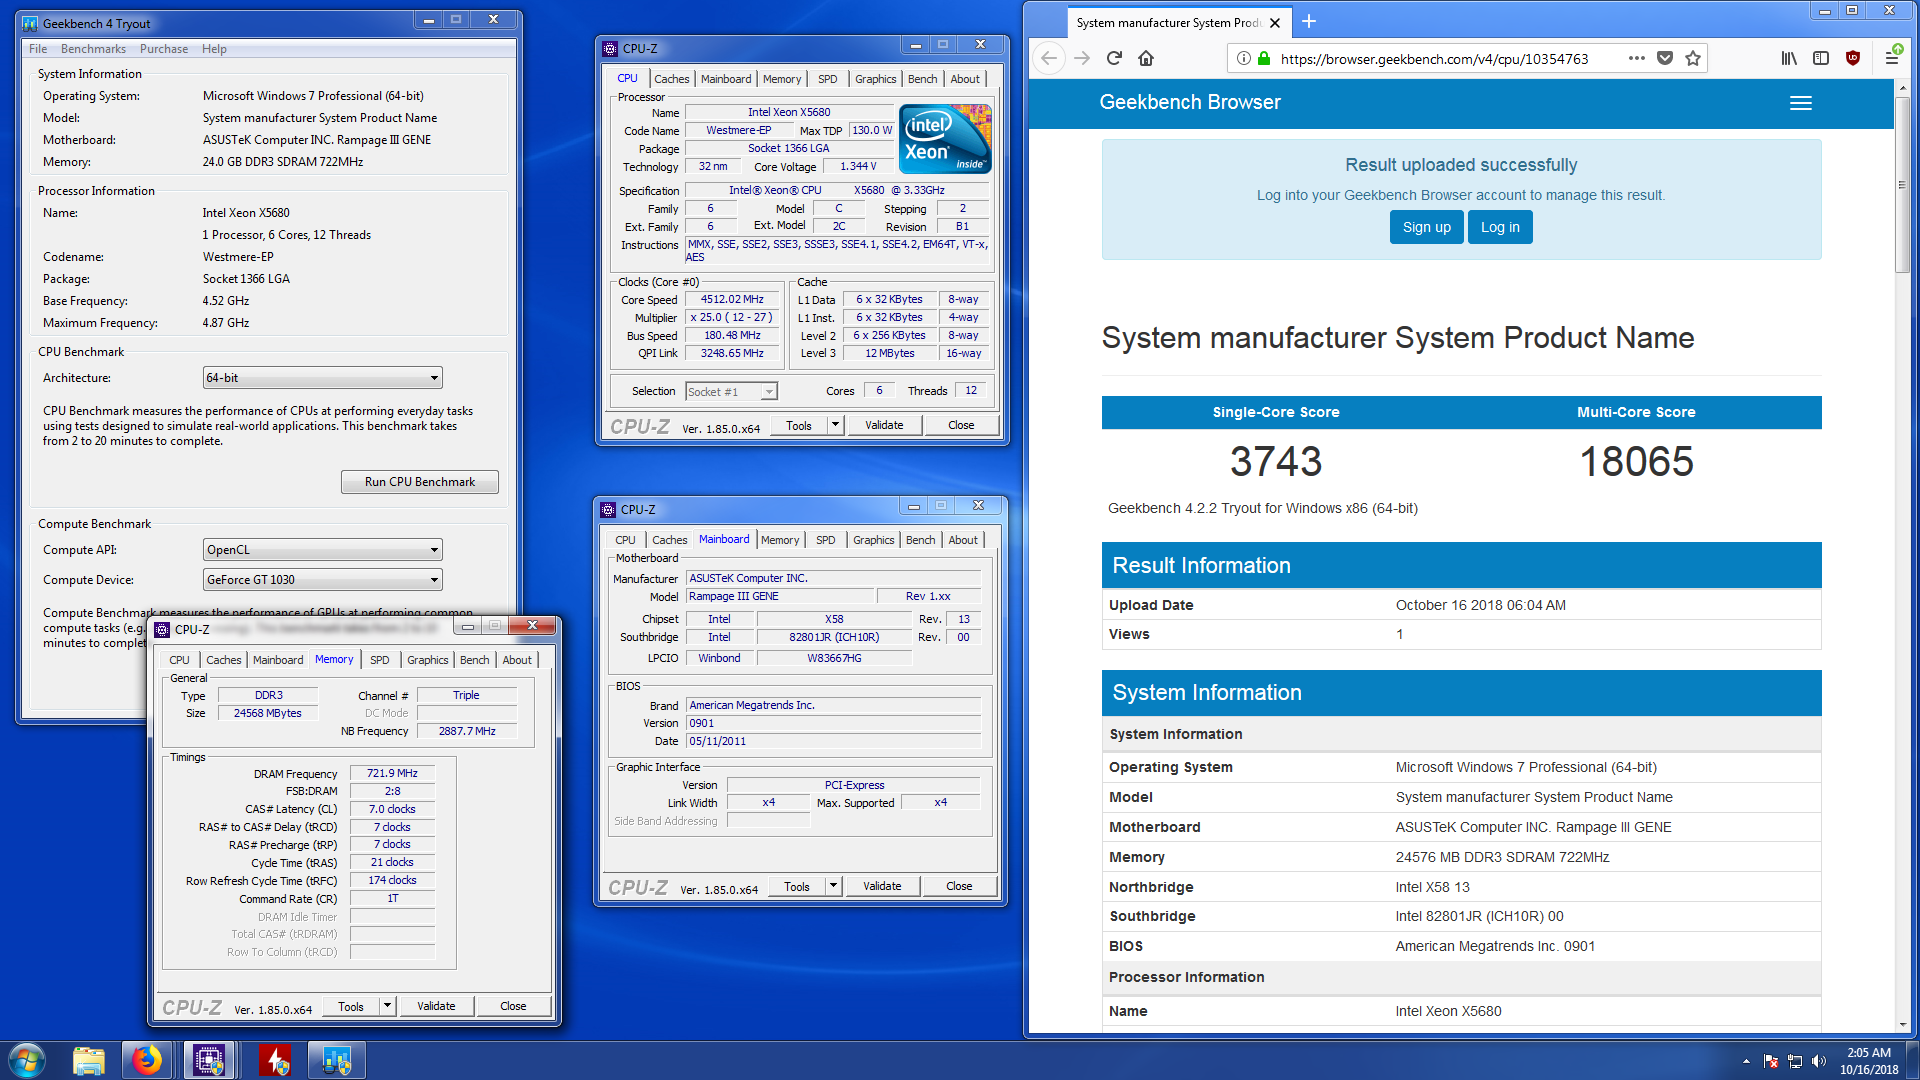Open network icon in system tray
Screen dimensions: 1920x1080
pos(1795,1061)
